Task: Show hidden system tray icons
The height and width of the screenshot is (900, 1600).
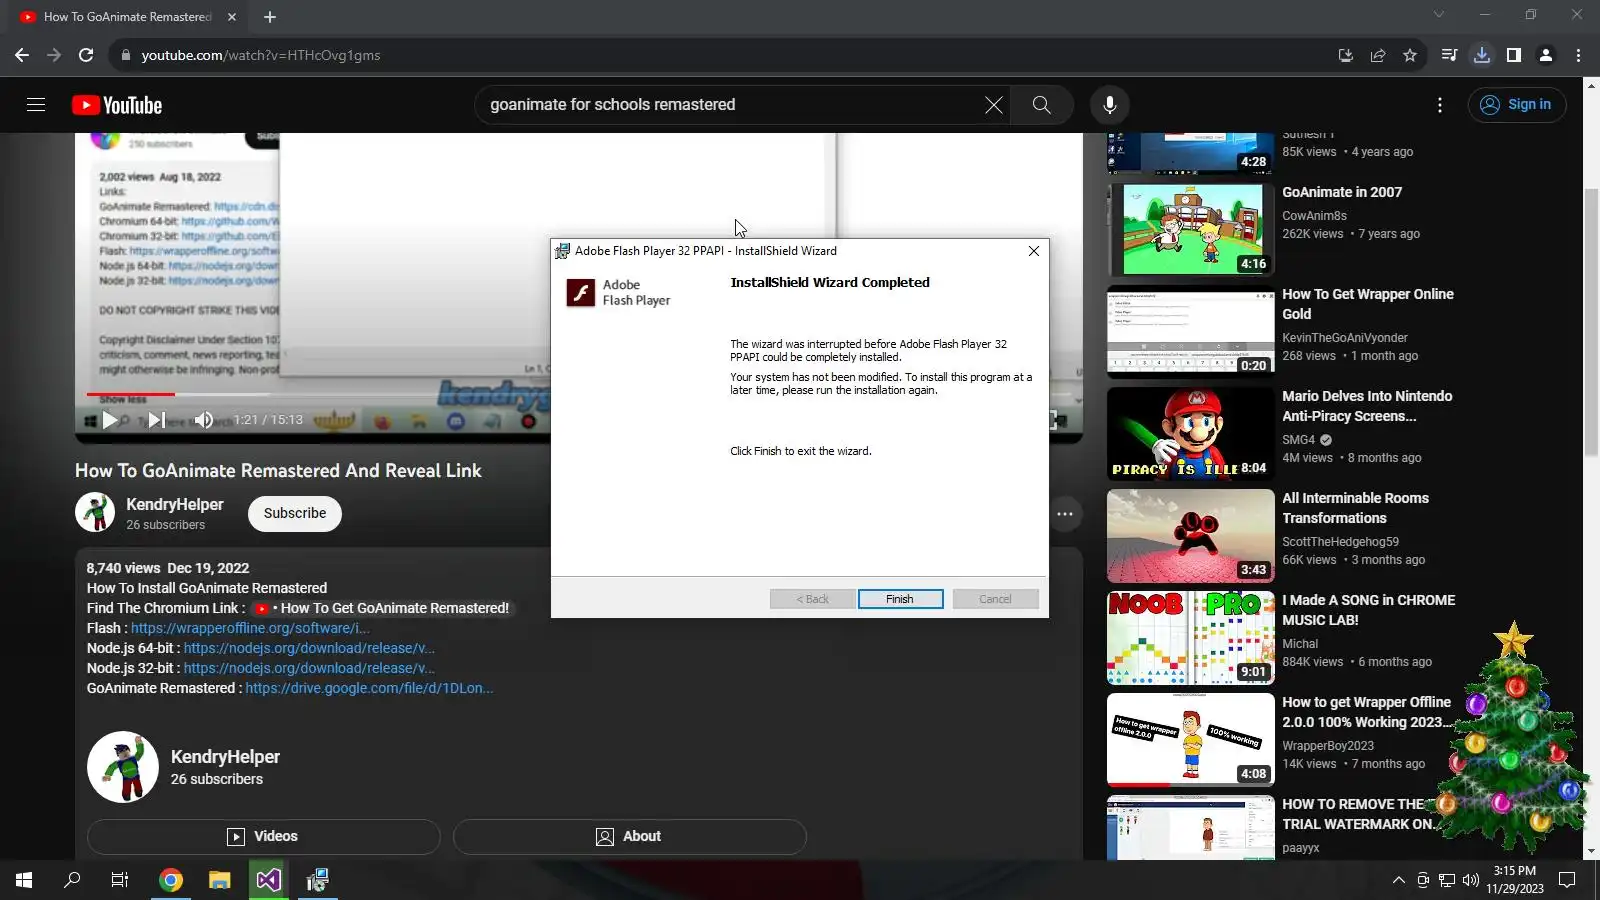Action: (1398, 880)
